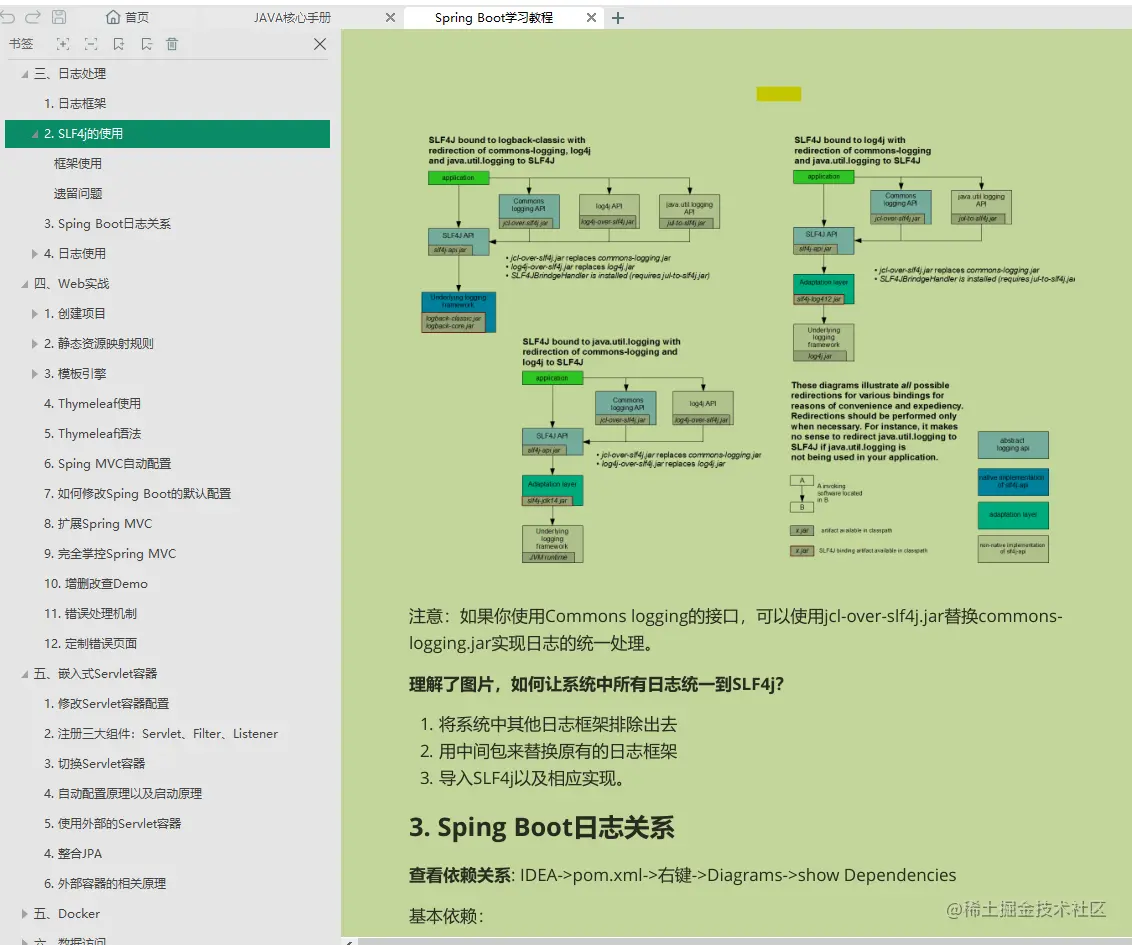Open bookmark 5. 使用外部的Servlet容器
This screenshot has height=945, width=1132.
[113, 823]
